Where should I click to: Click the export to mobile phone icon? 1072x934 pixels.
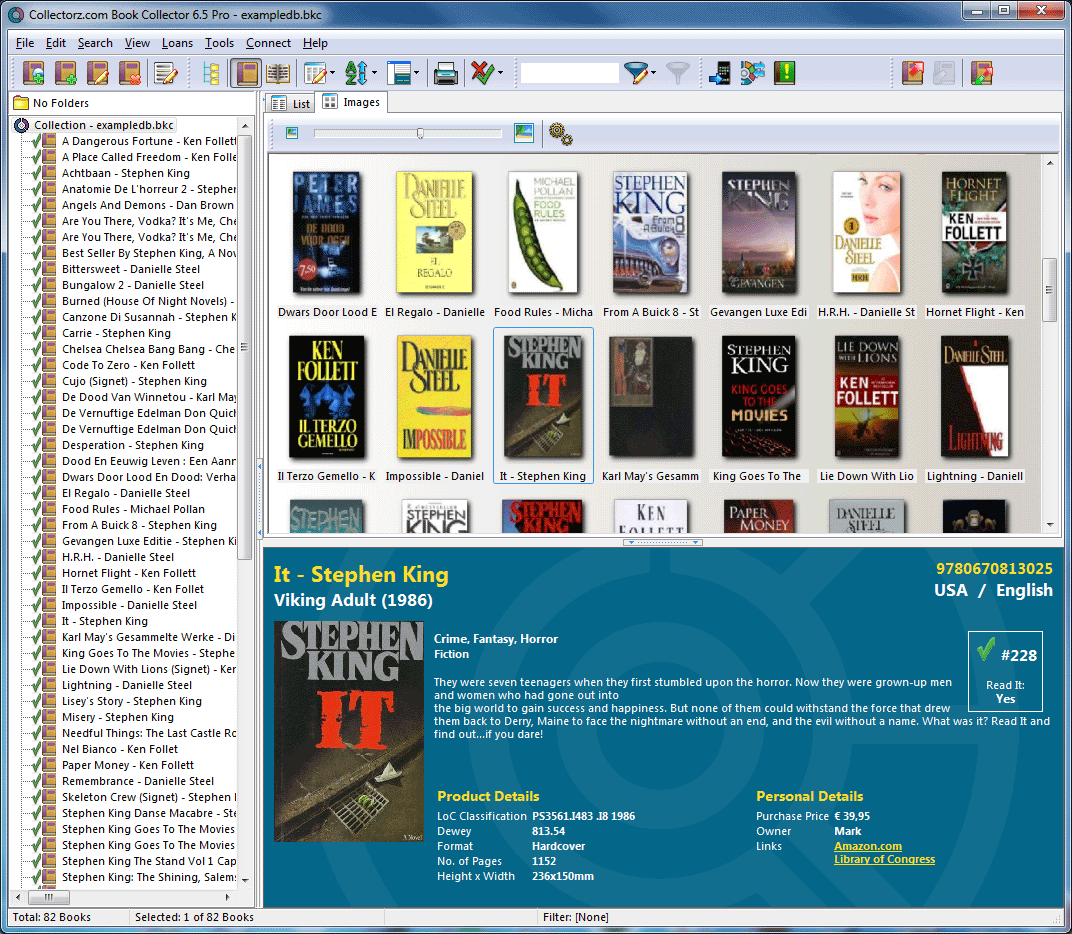719,72
